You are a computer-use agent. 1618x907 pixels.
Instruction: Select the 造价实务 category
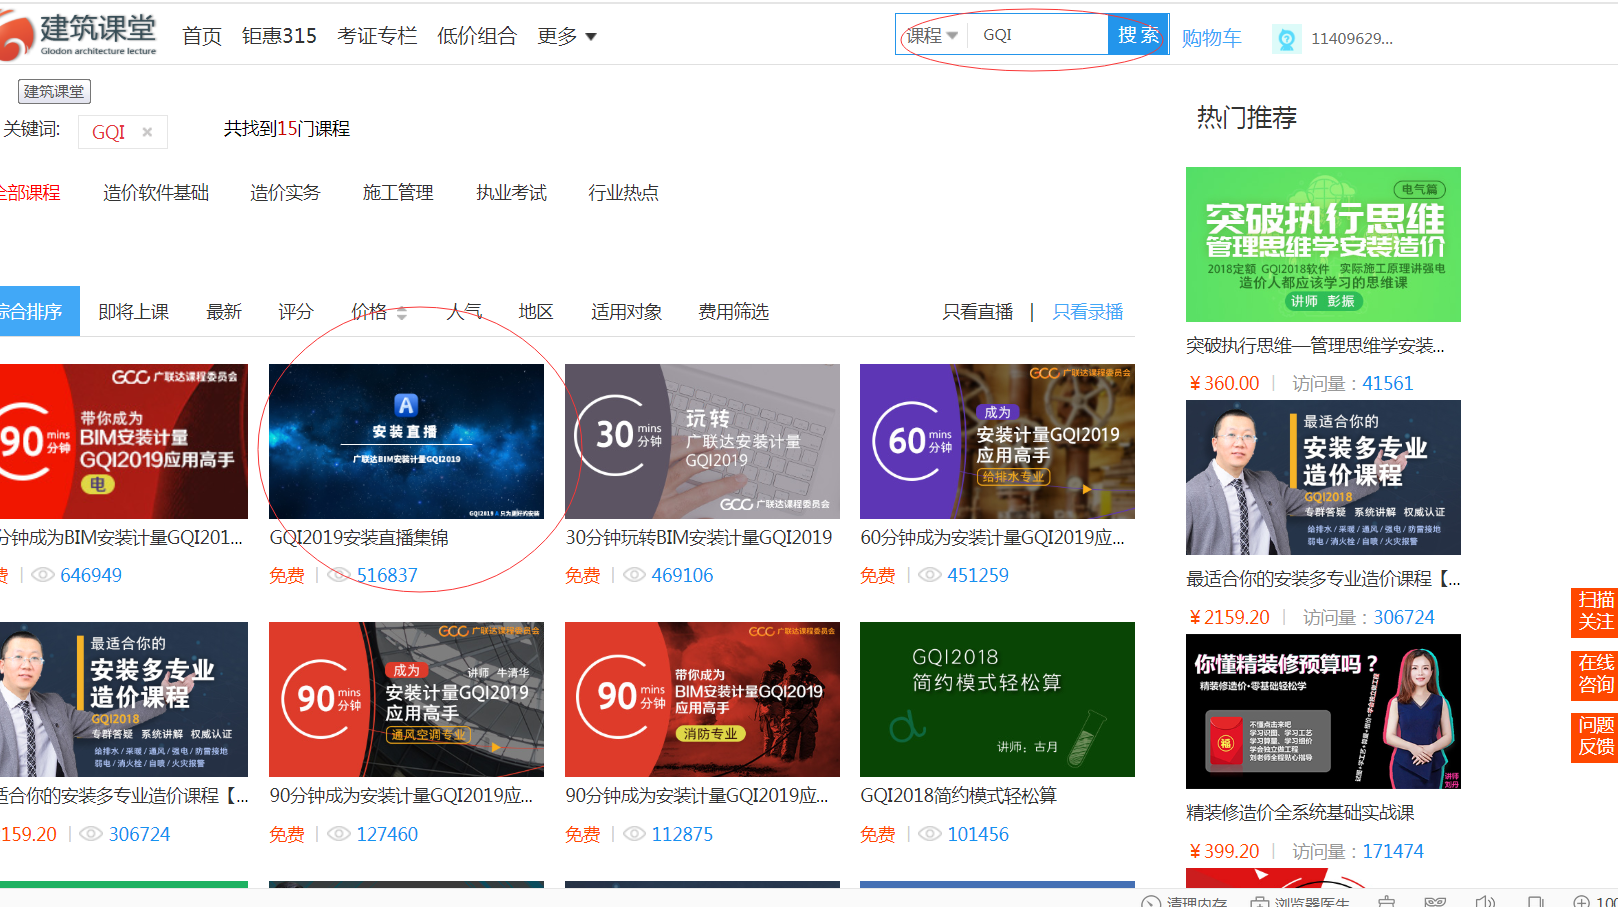pos(285,193)
